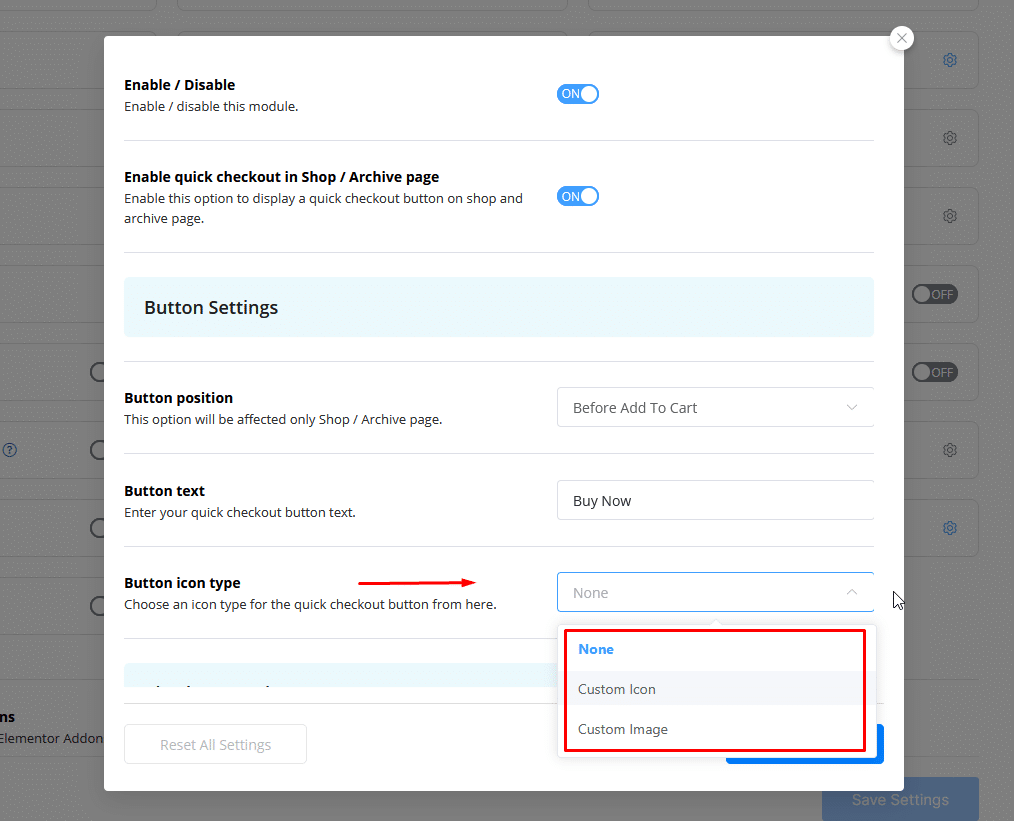
Task: Close the settings modal with the X icon
Action: (902, 38)
